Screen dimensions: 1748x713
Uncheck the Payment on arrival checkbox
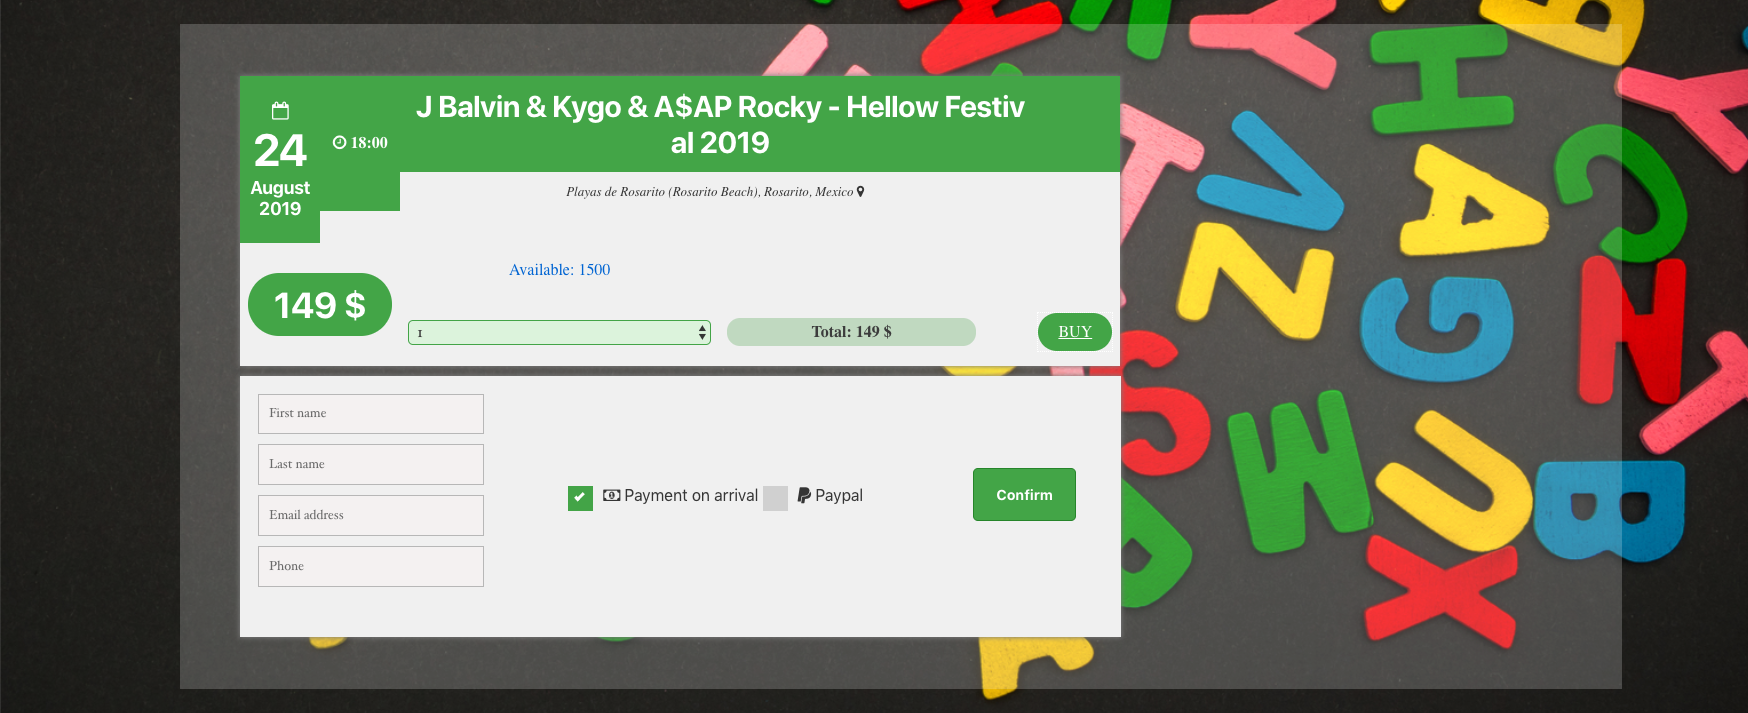pos(580,497)
